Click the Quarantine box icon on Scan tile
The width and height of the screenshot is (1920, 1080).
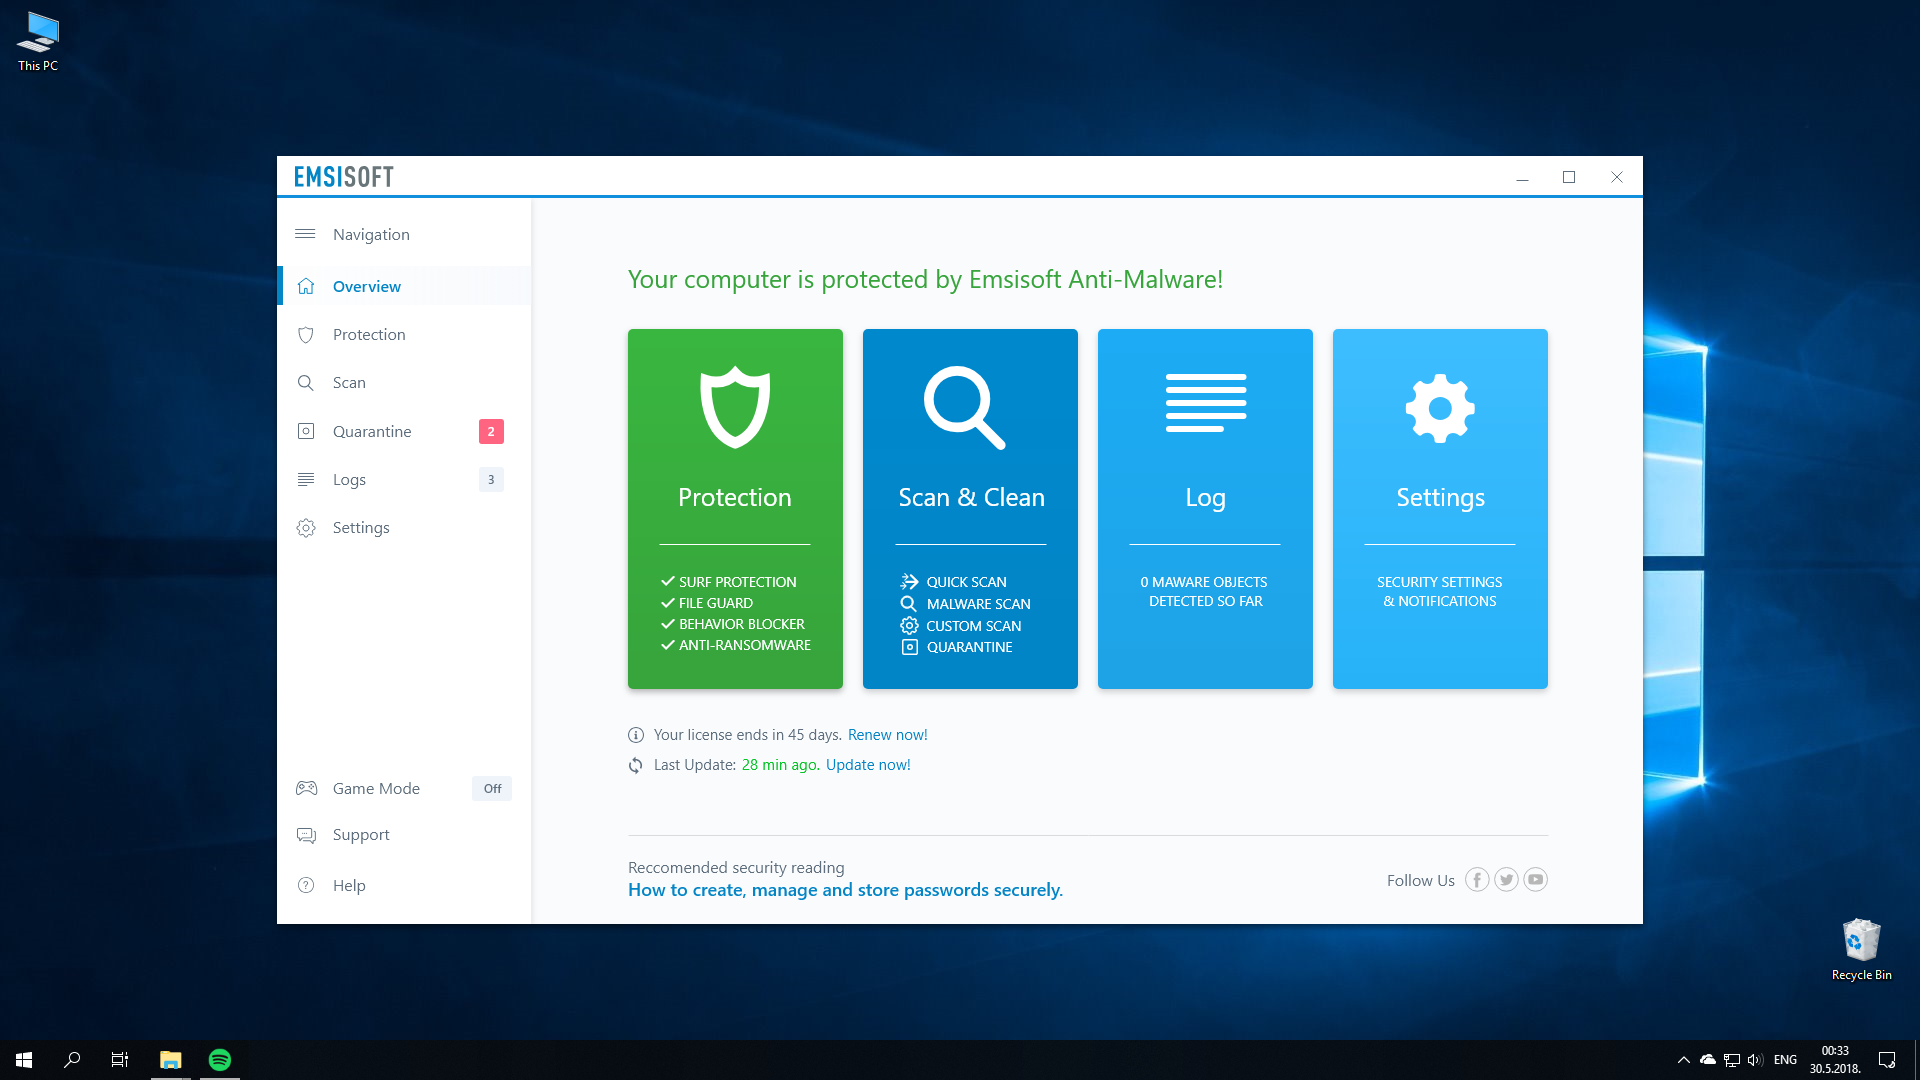click(x=909, y=647)
